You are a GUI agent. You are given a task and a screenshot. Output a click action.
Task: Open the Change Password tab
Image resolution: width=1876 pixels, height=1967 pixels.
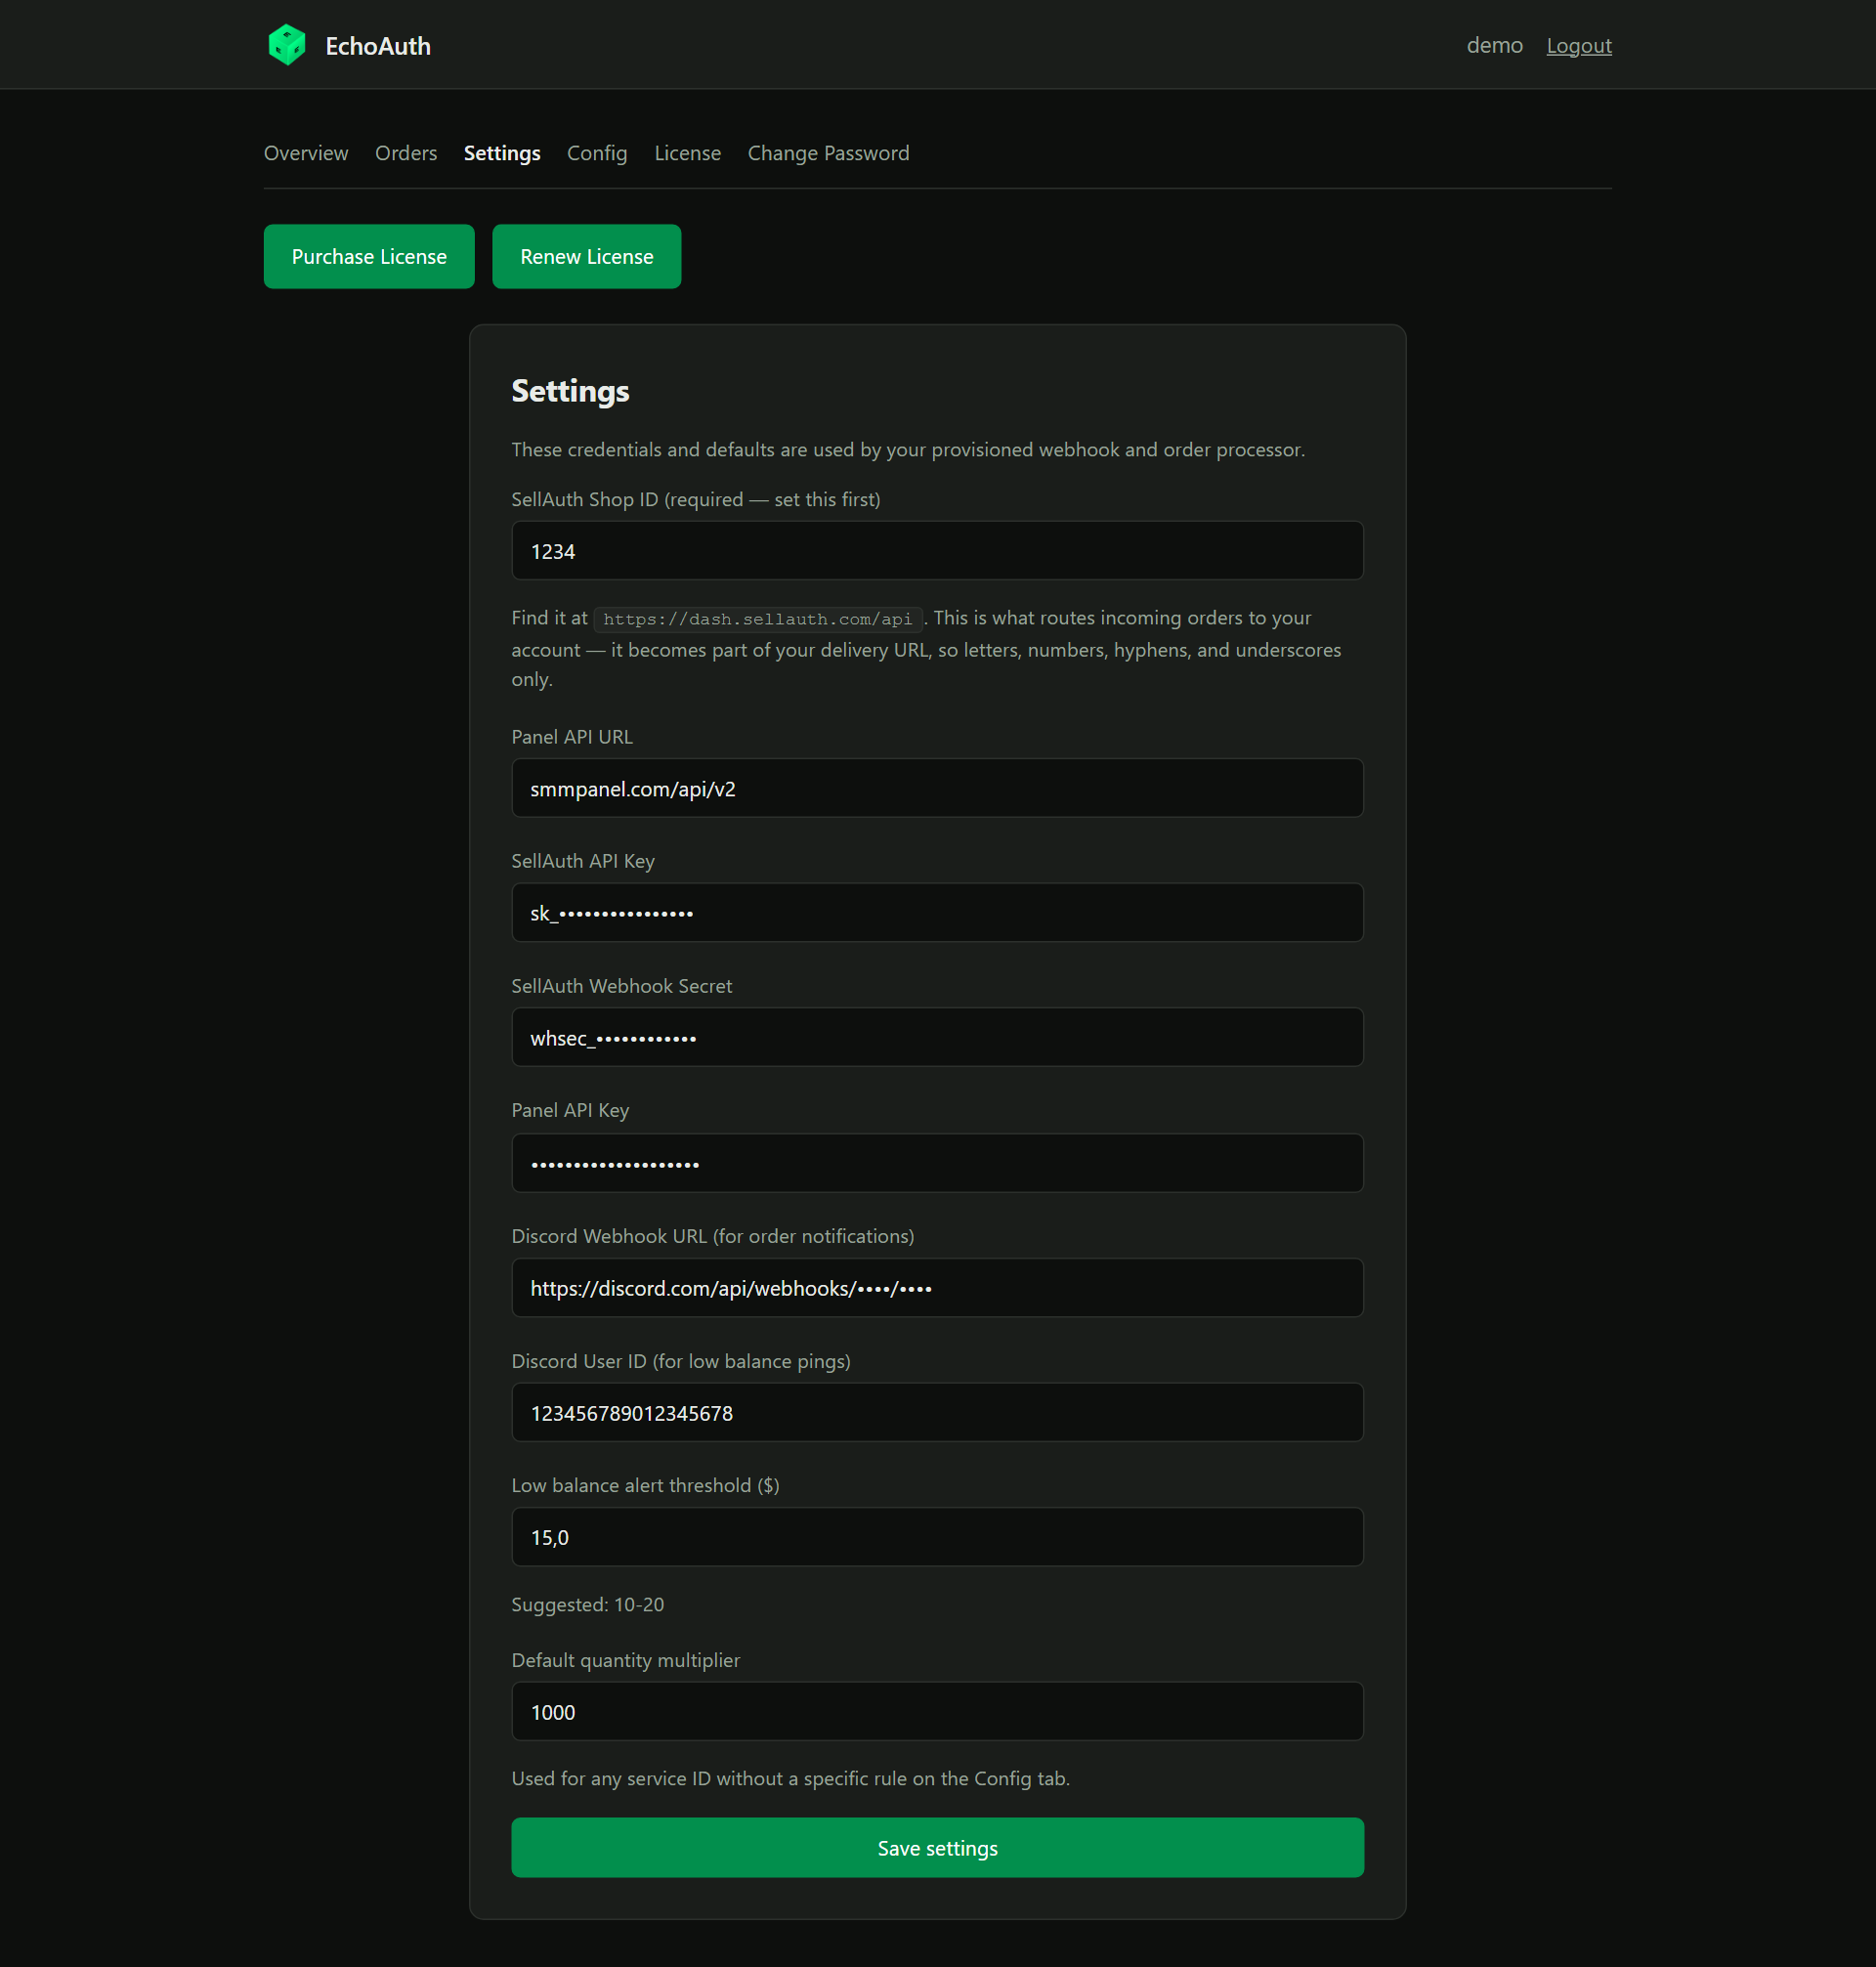[x=828, y=153]
